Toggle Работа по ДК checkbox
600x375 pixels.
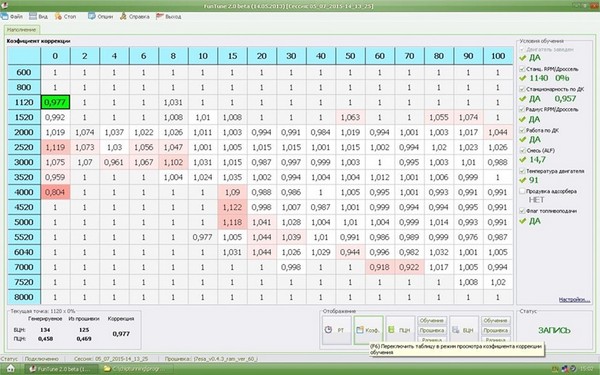(522, 130)
